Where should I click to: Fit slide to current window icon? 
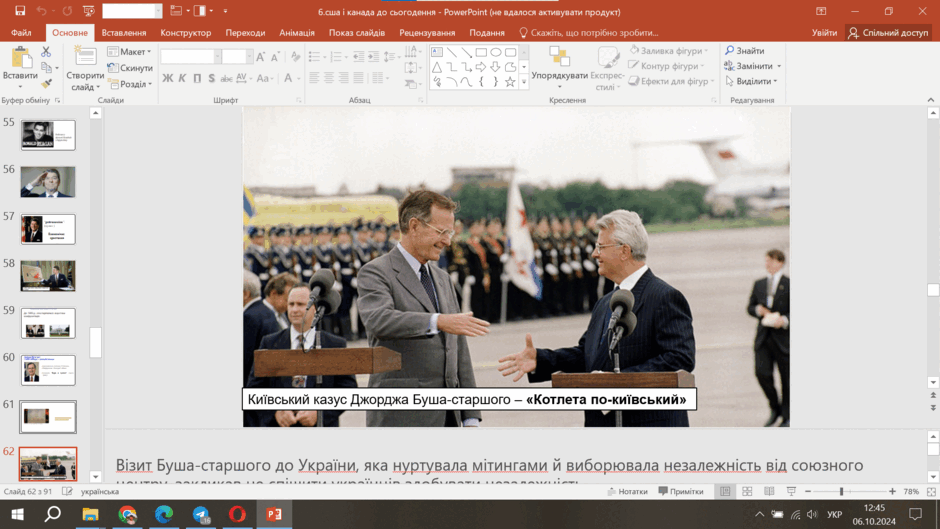[x=931, y=491]
